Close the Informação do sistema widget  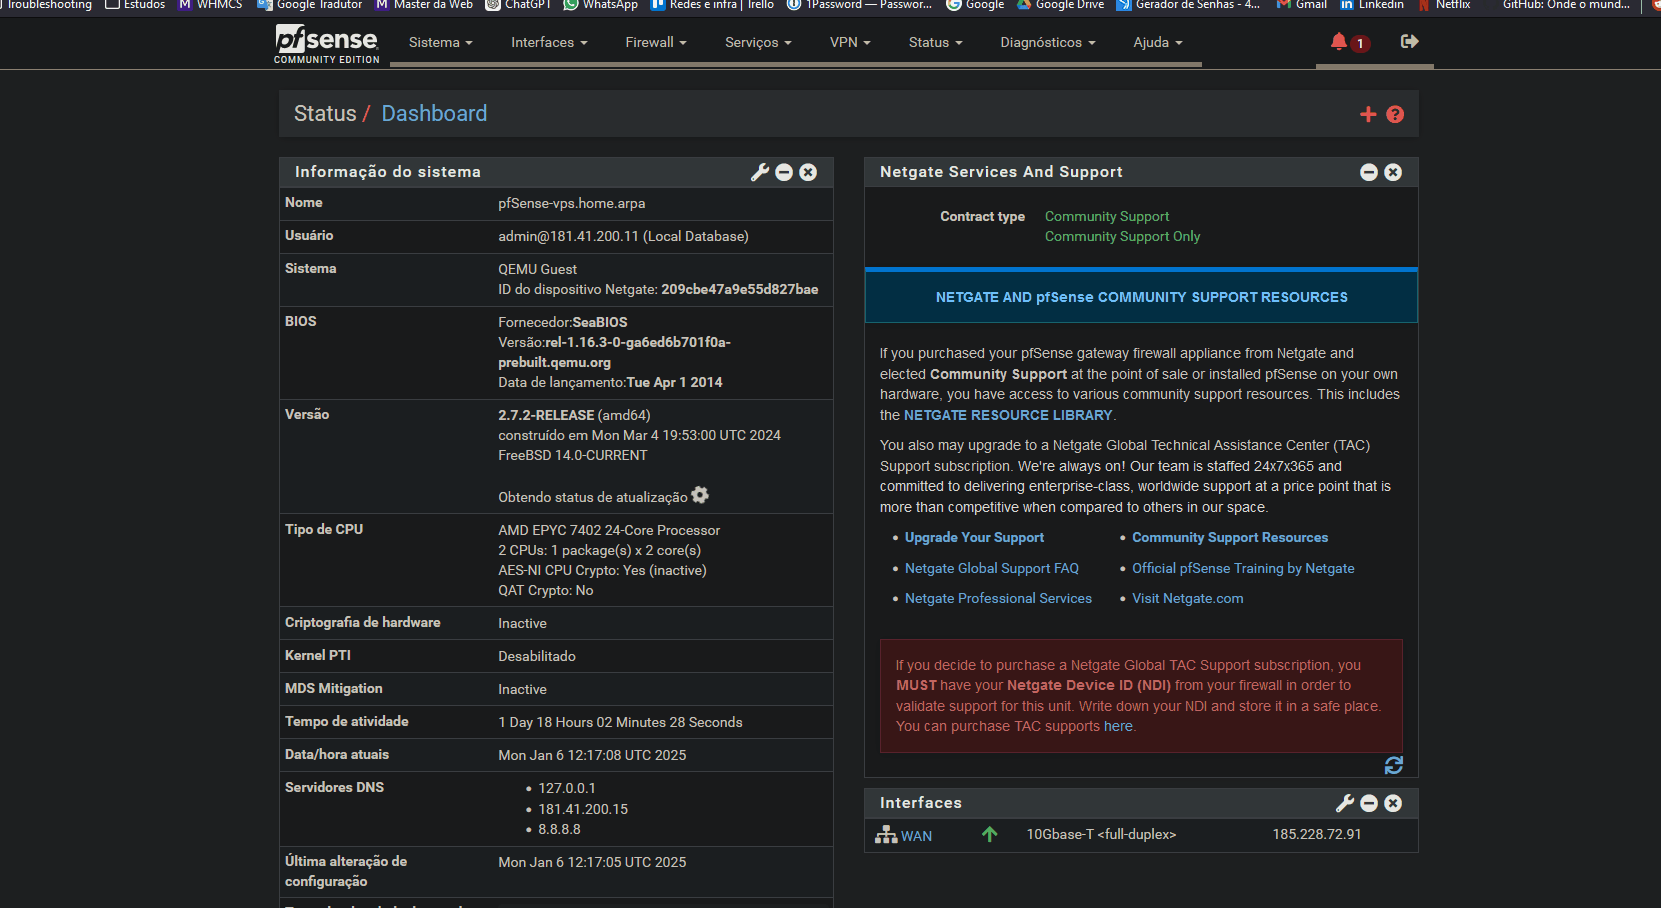click(x=808, y=172)
